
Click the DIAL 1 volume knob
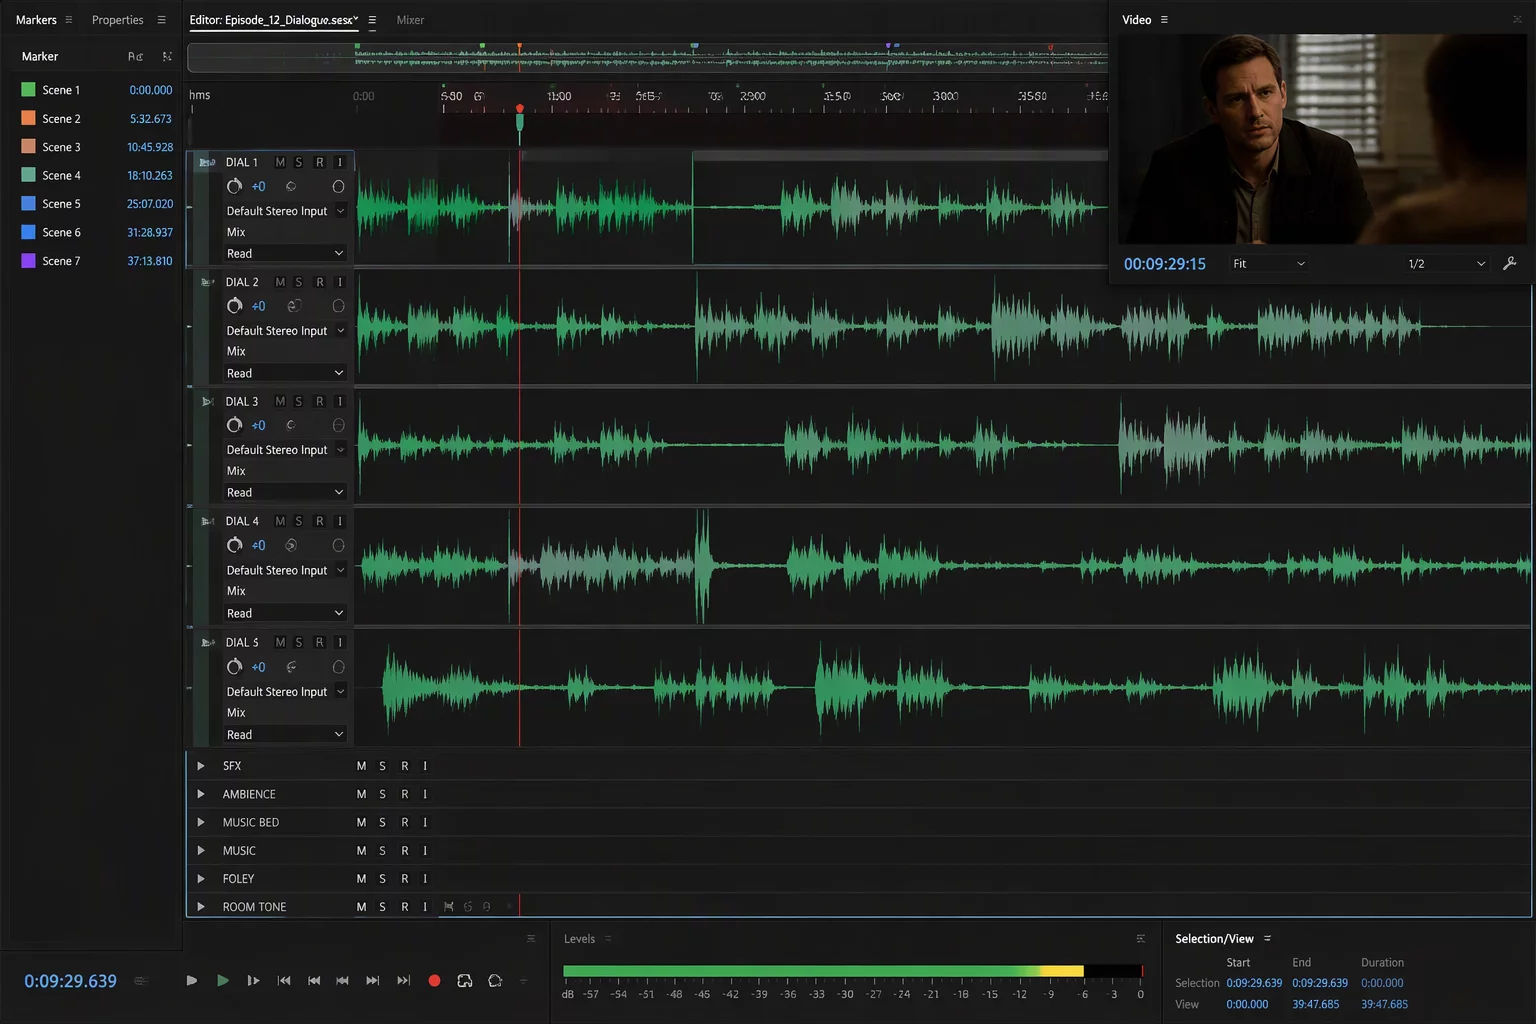point(234,186)
